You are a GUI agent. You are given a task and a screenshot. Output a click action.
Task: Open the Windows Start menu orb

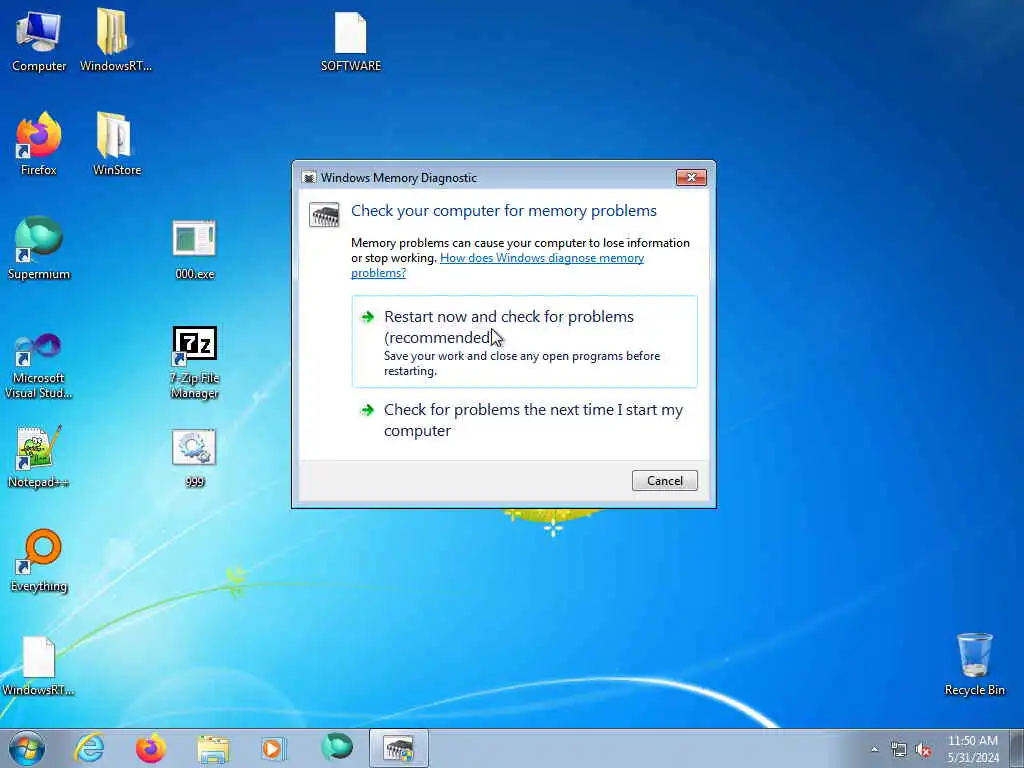(x=27, y=748)
